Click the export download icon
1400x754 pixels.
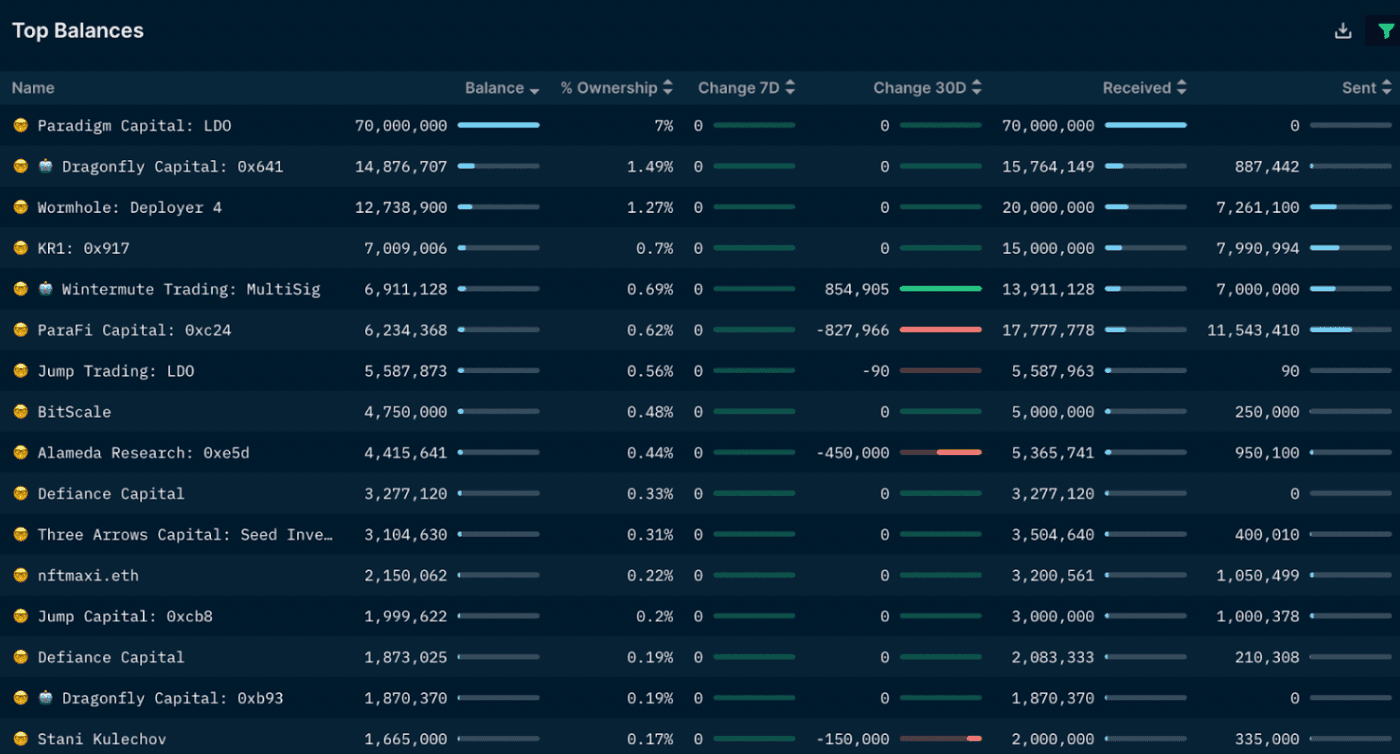click(x=1342, y=30)
